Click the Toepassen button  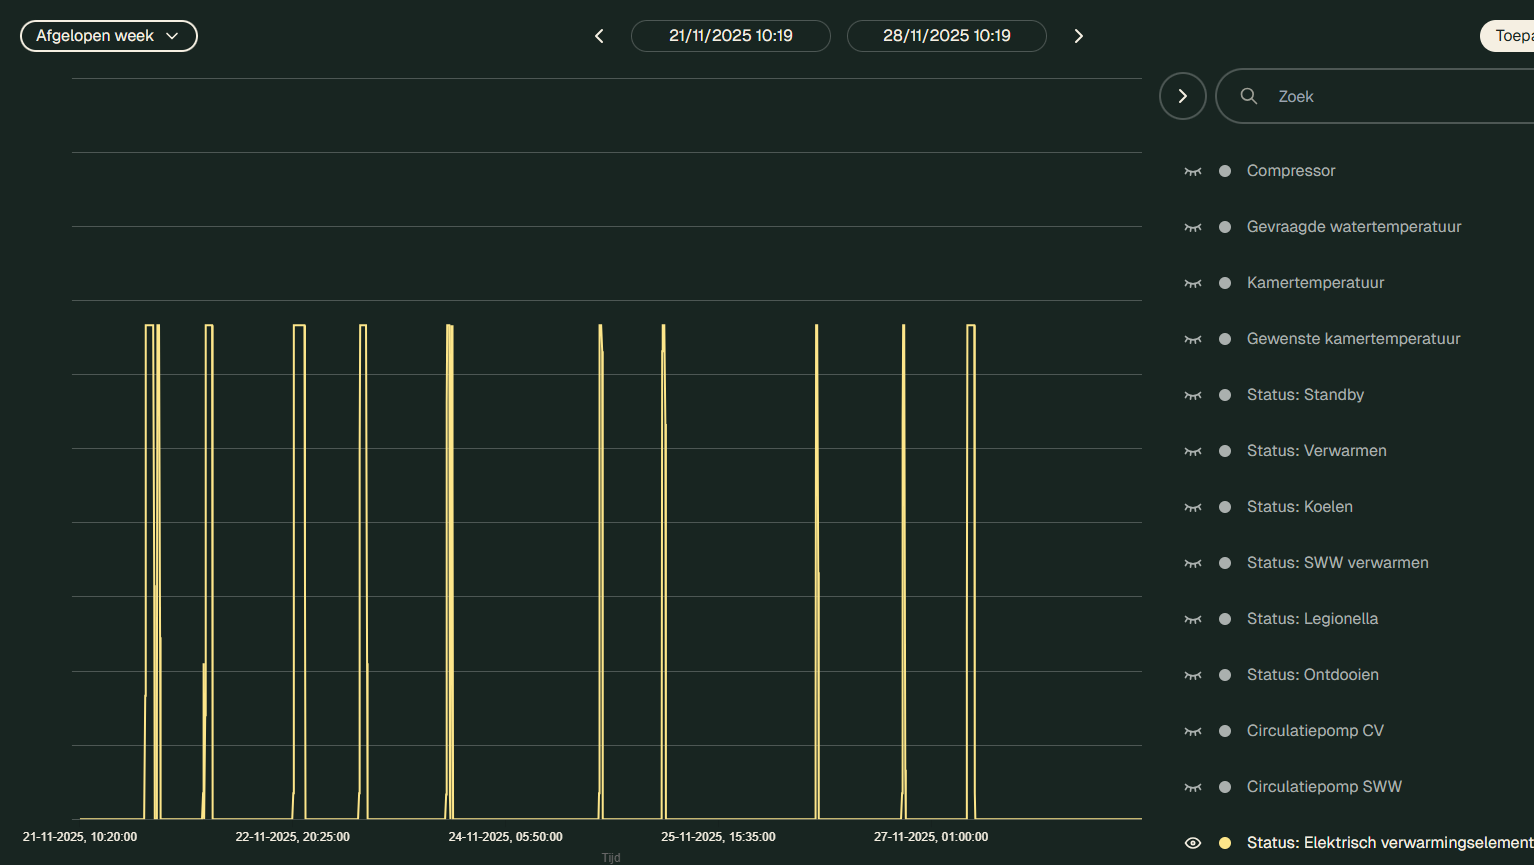[1507, 36]
